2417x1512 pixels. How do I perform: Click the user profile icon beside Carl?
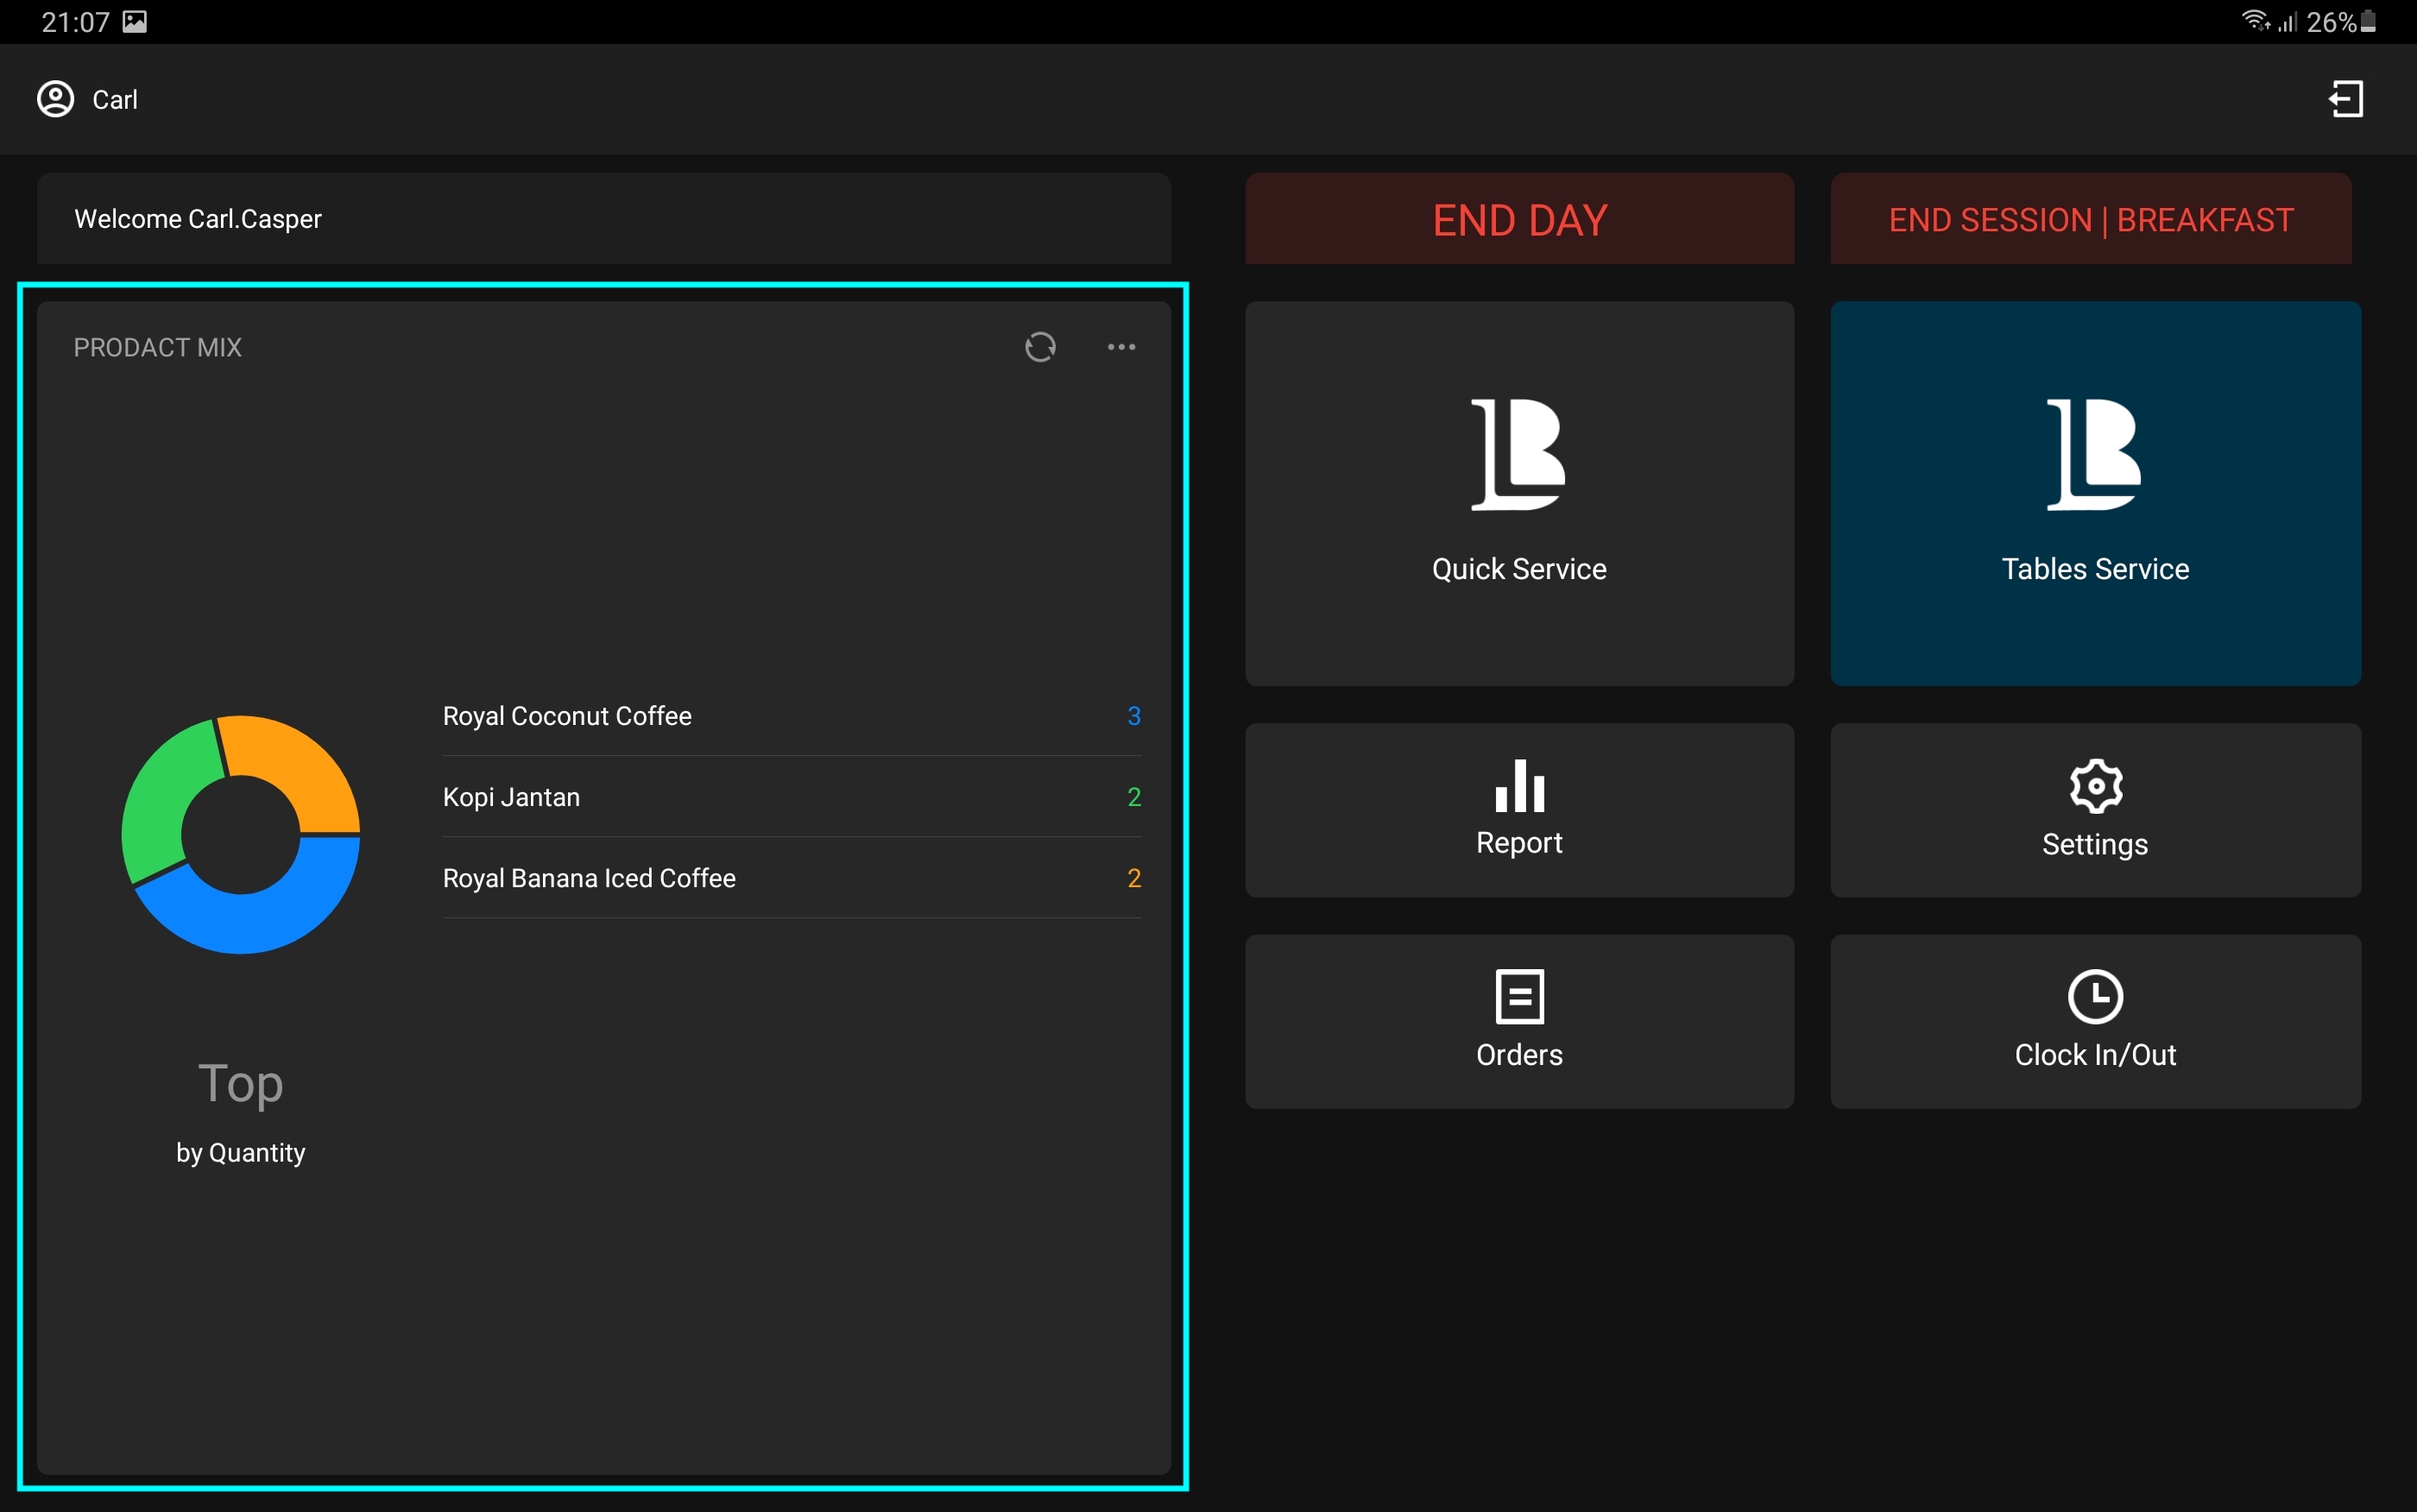point(56,99)
